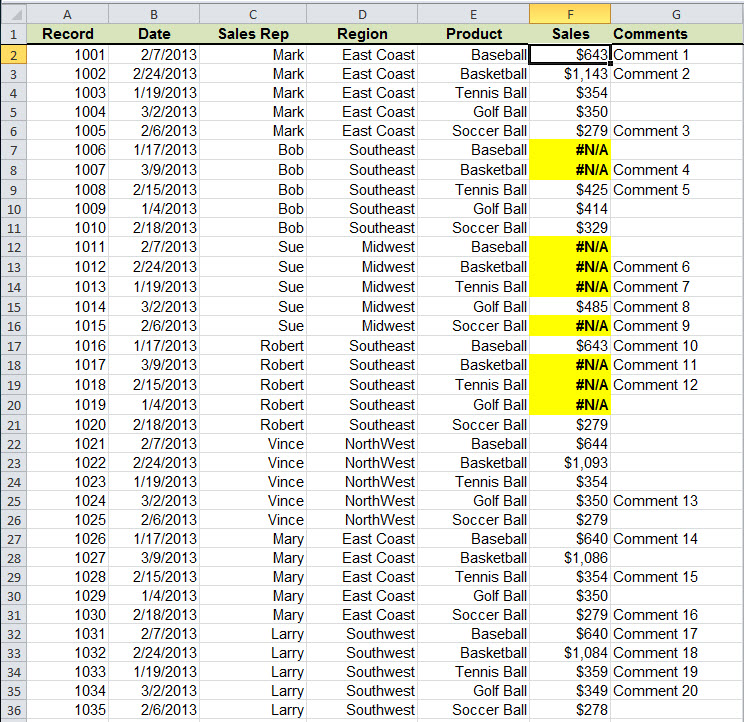Select record number 1010 cell

pyautogui.click(x=68, y=228)
